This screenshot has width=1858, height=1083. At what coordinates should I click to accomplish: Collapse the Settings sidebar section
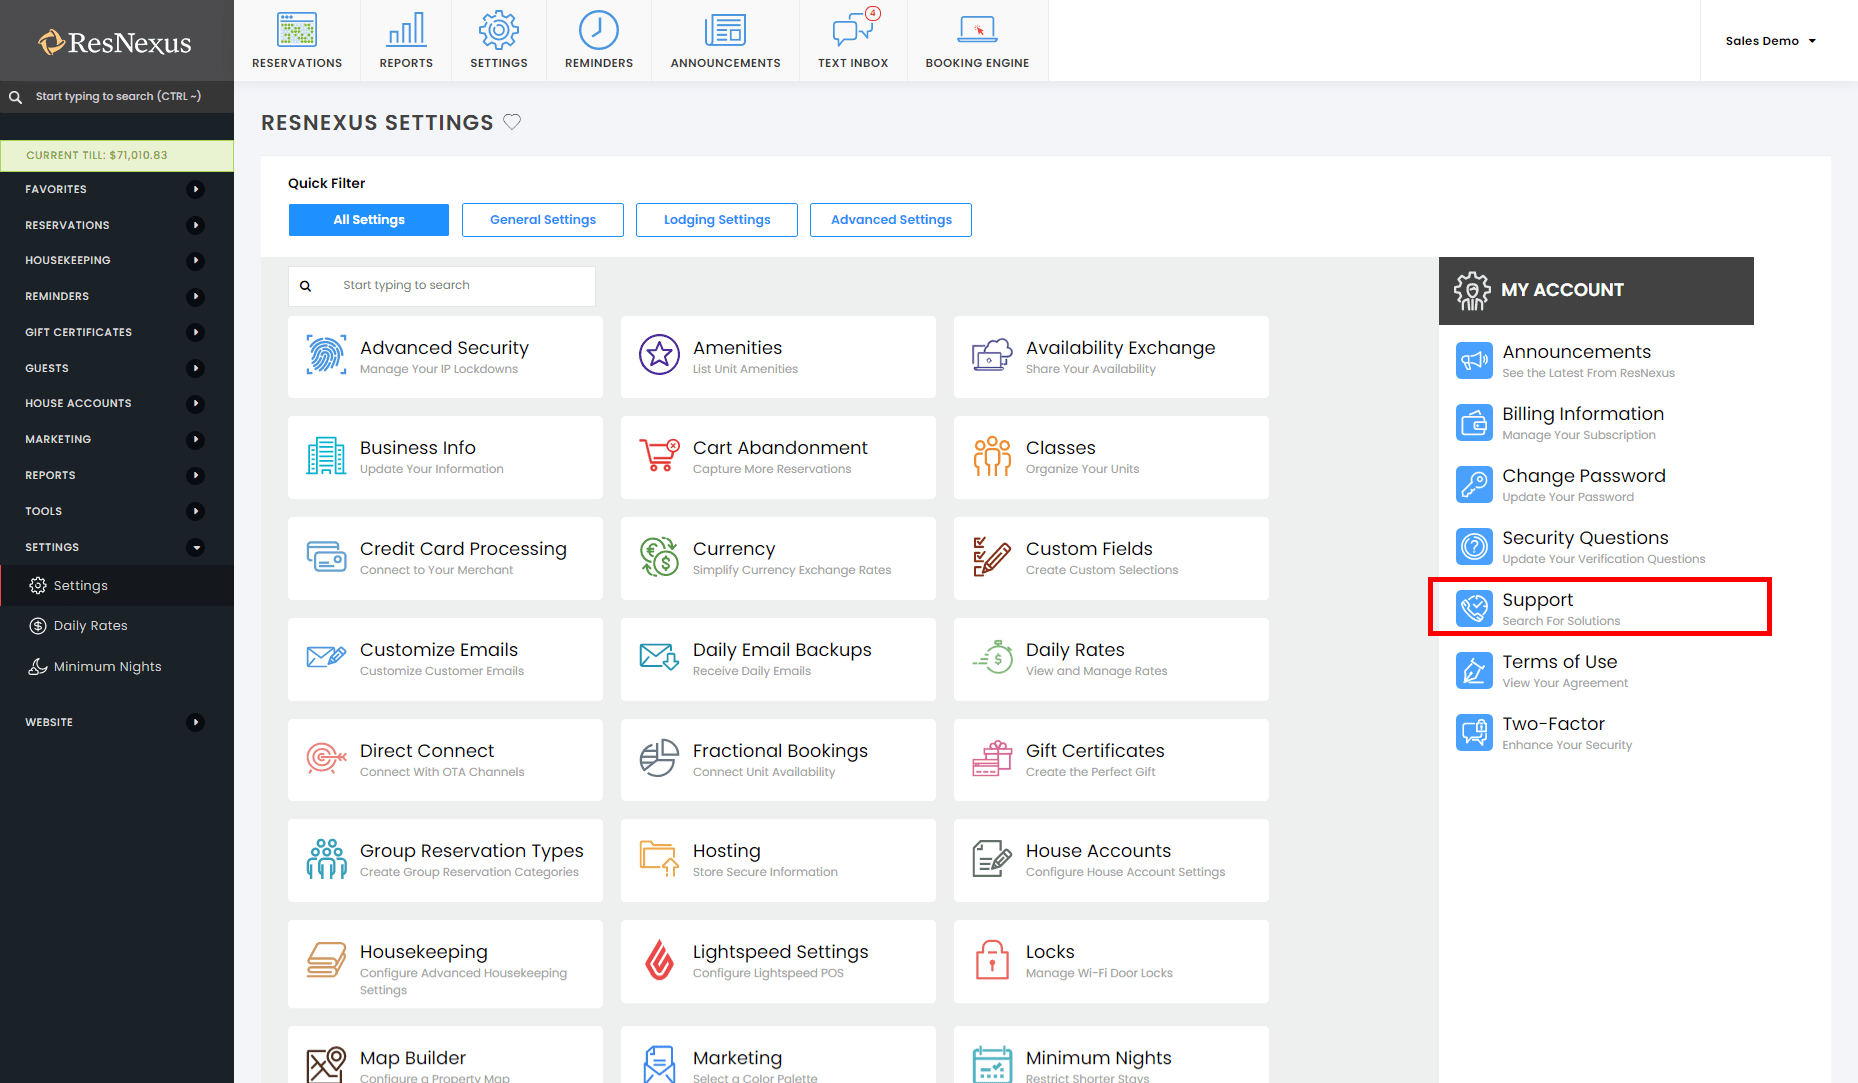196,547
